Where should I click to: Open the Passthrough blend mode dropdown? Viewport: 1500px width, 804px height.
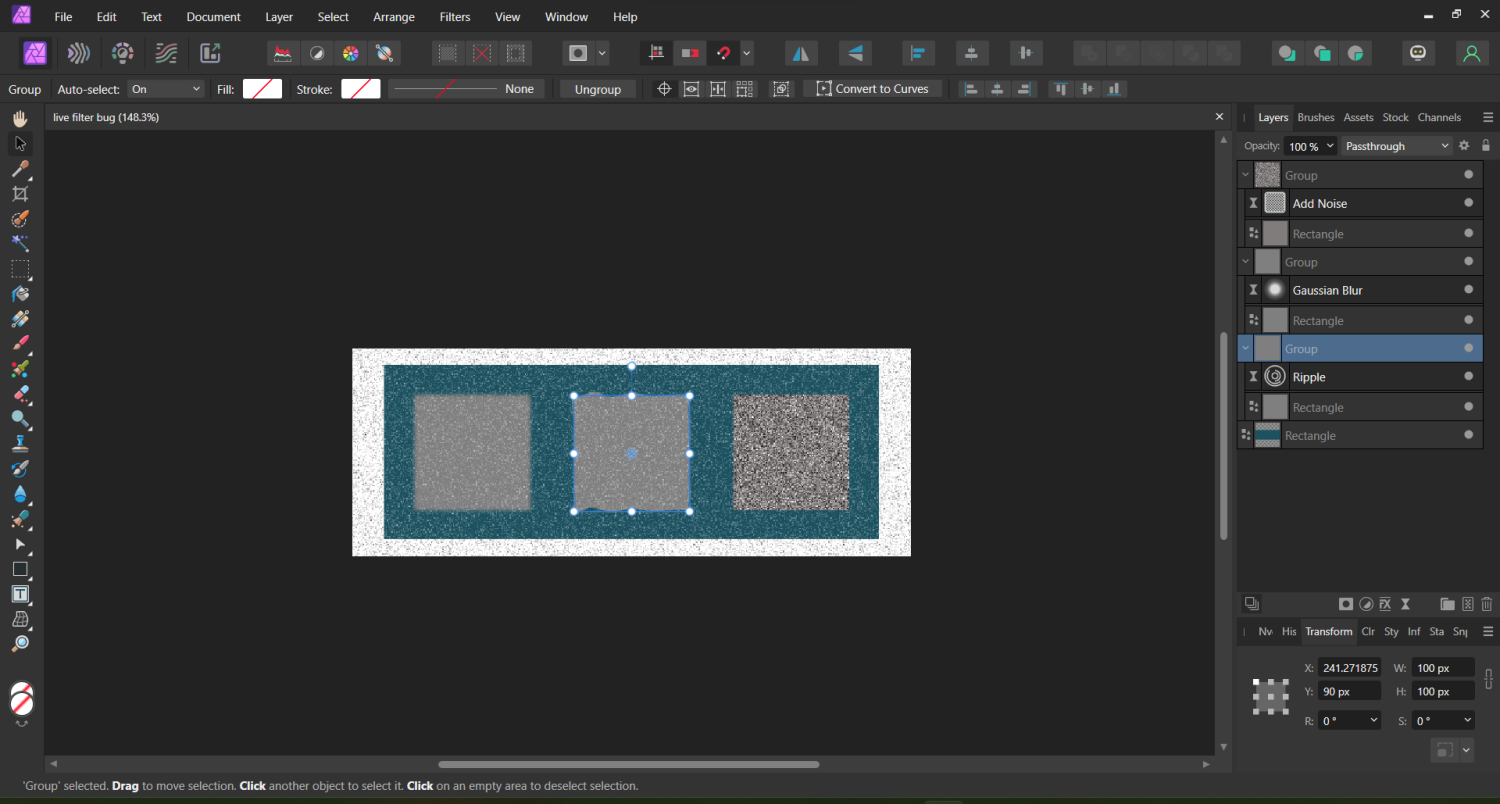pyautogui.click(x=1396, y=146)
